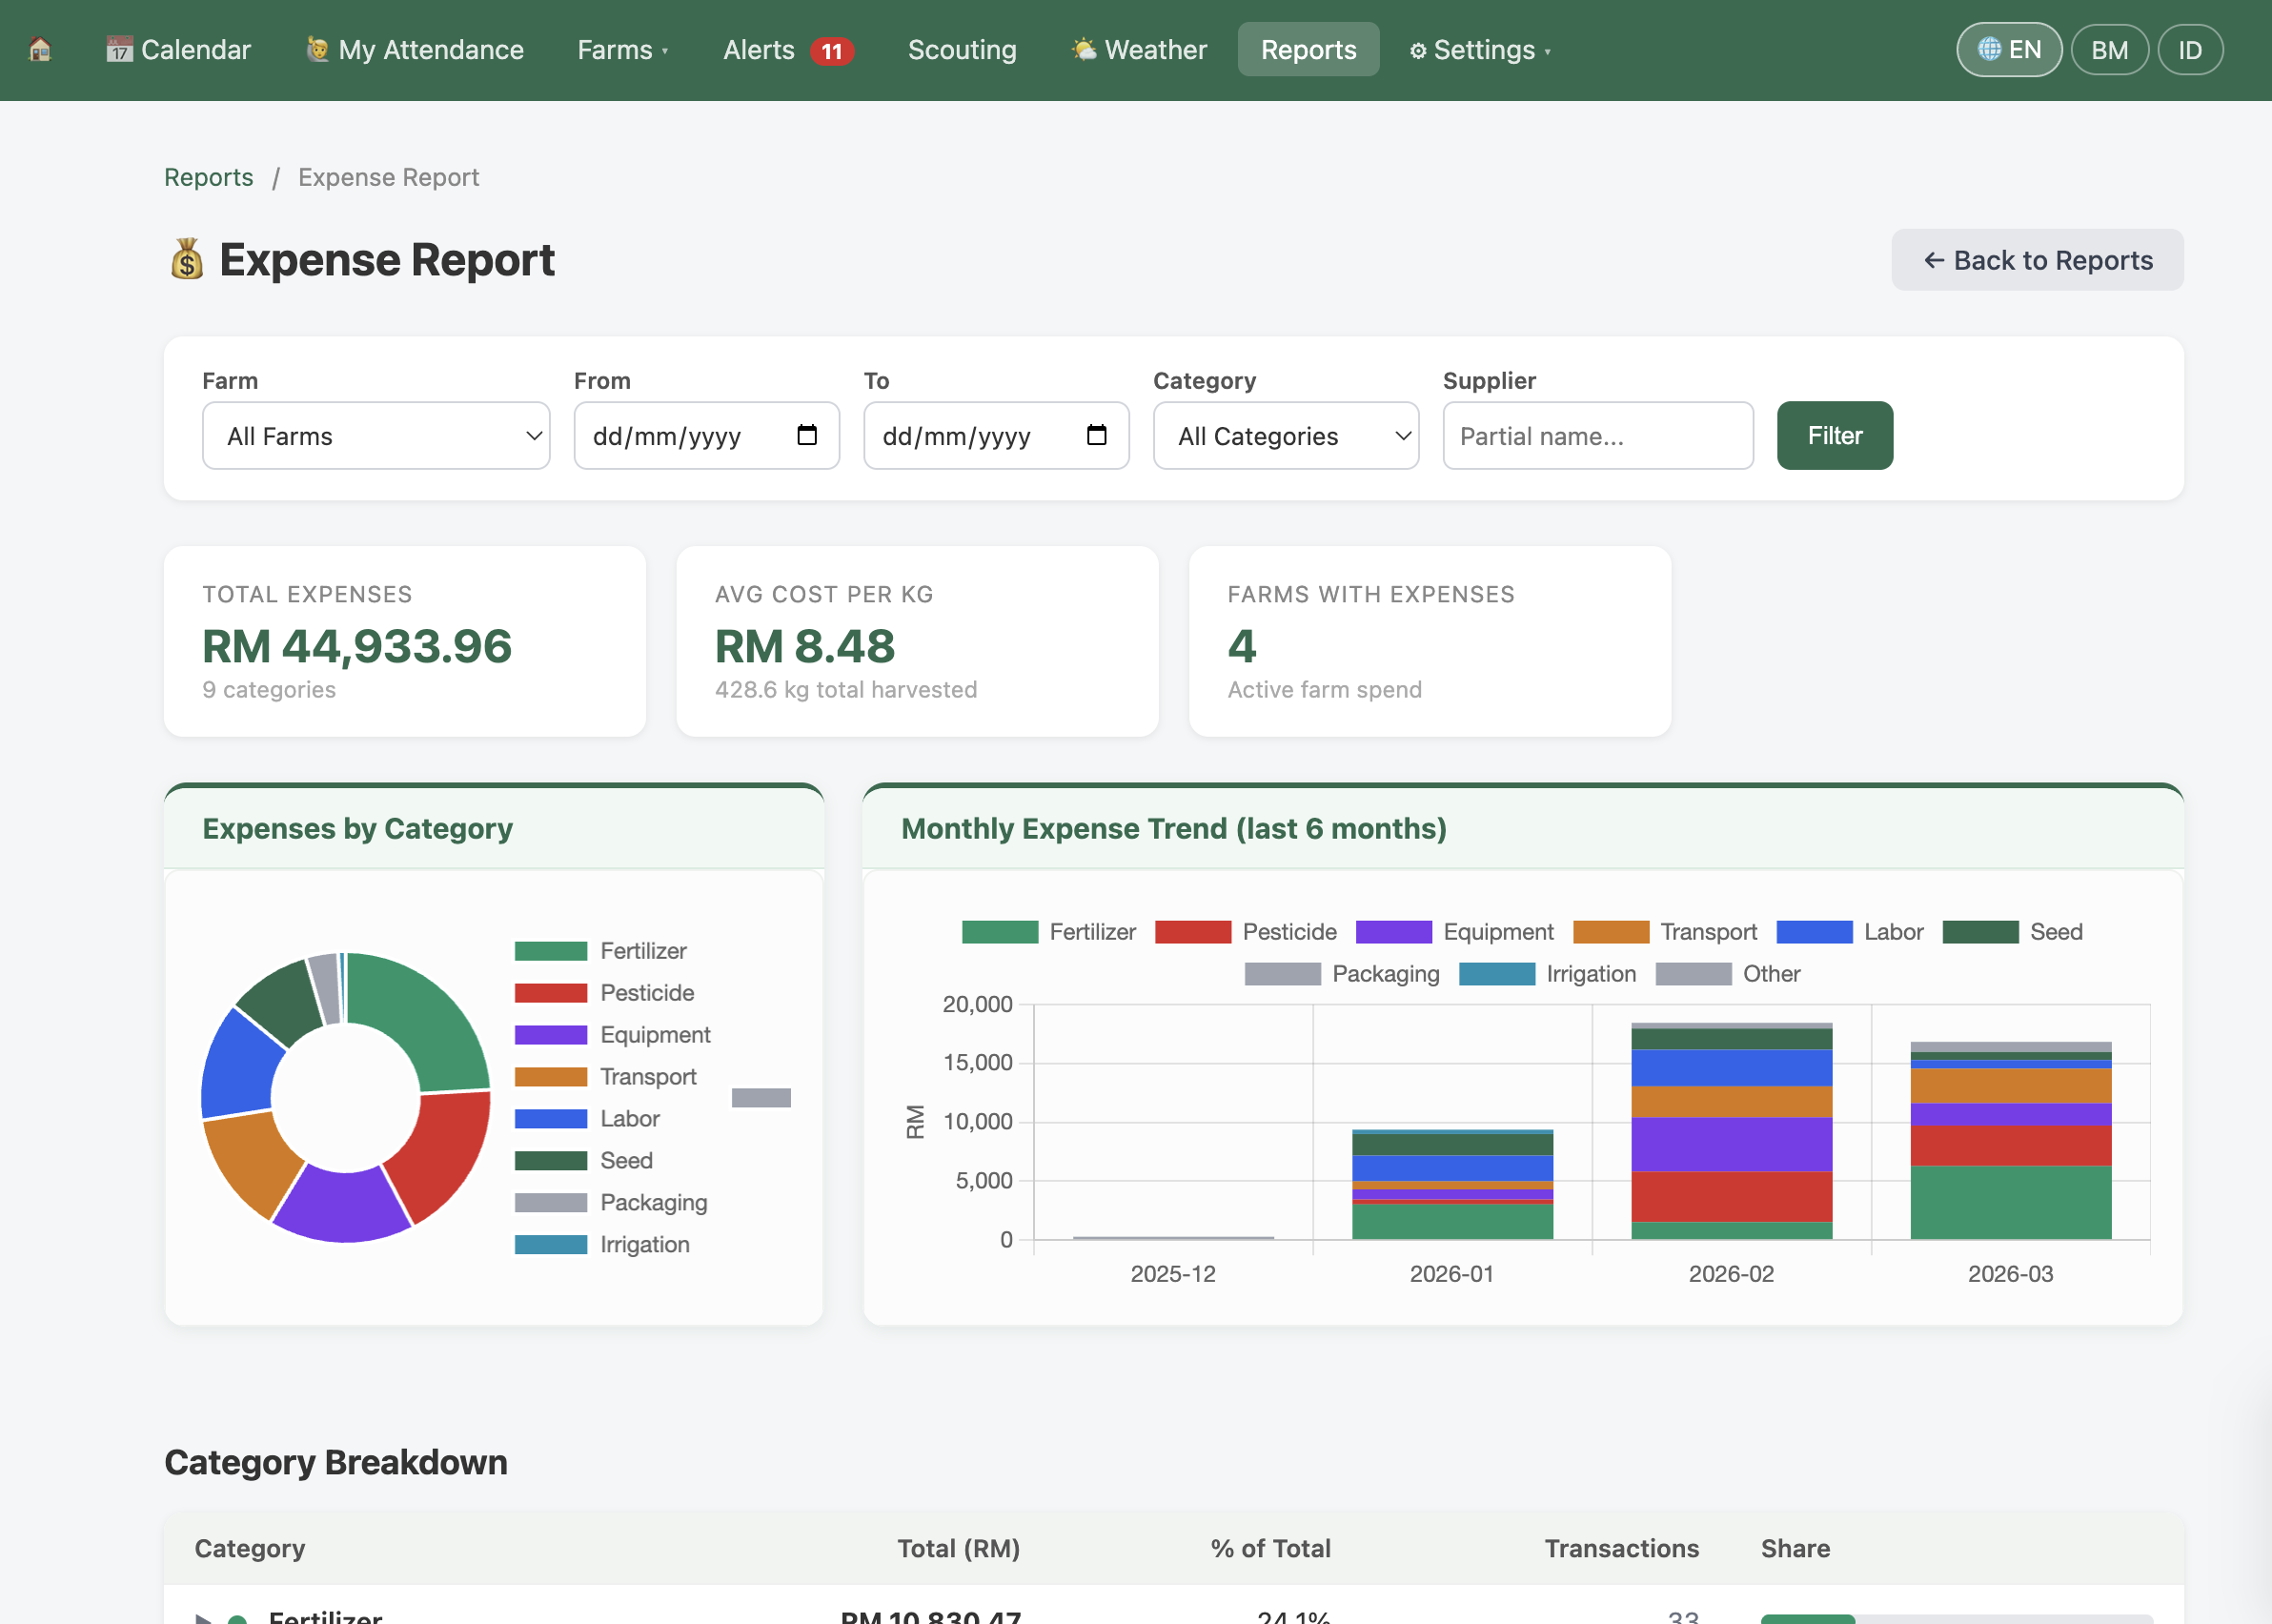
Task: Expand the Settings dropdown
Action: pyautogui.click(x=1480, y=49)
